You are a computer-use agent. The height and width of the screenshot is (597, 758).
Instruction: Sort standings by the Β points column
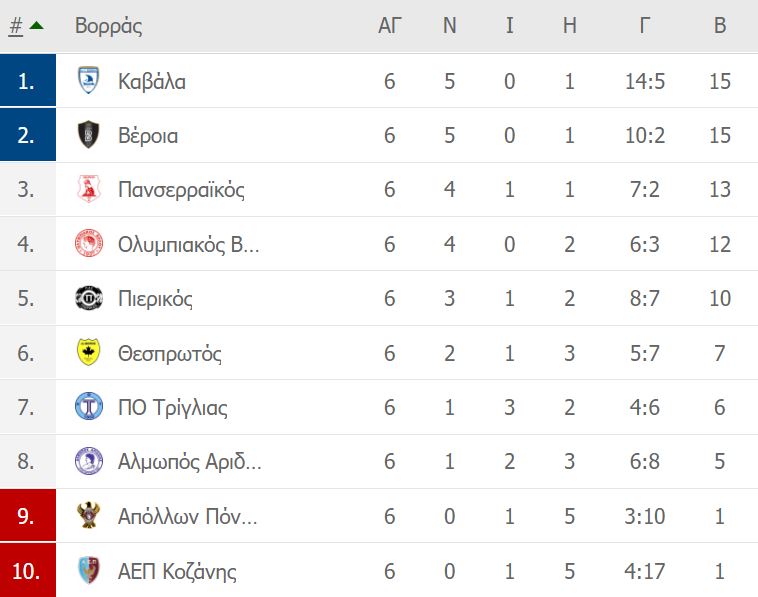pos(720,26)
